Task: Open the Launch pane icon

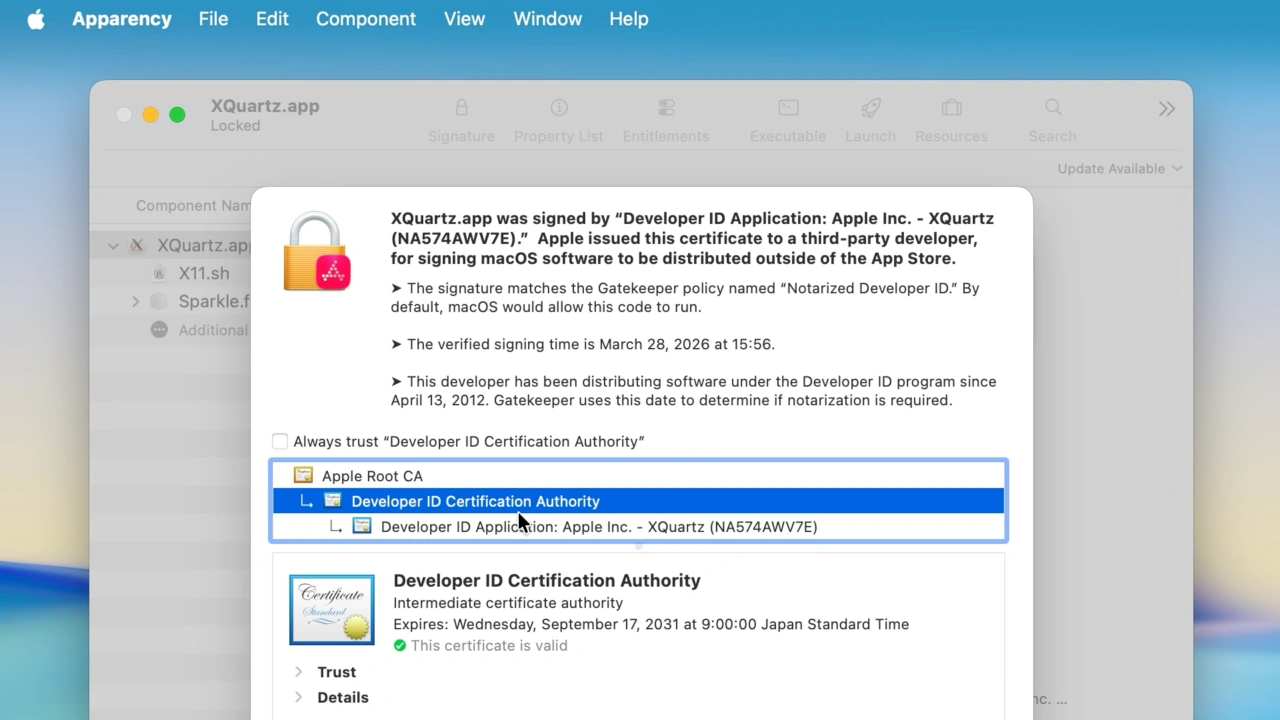Action: click(869, 118)
